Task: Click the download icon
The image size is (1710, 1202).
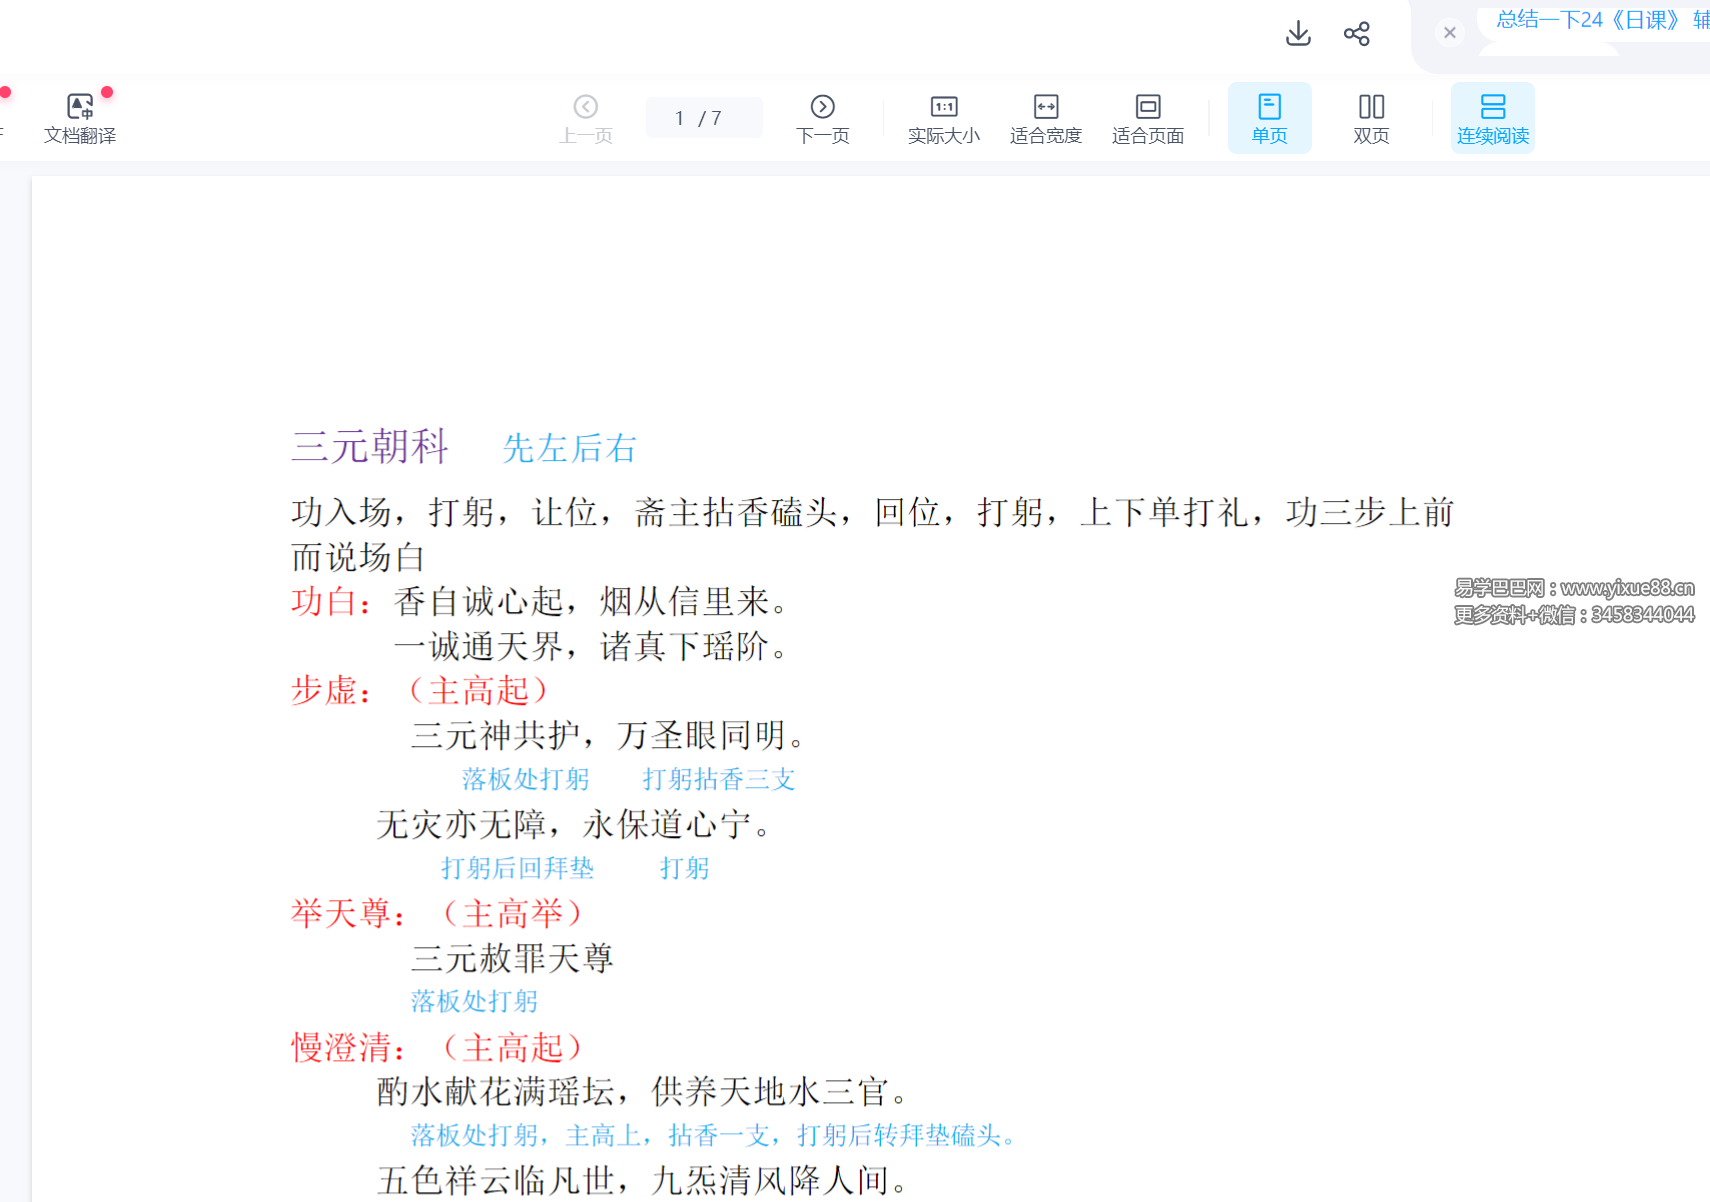Action: [x=1298, y=33]
